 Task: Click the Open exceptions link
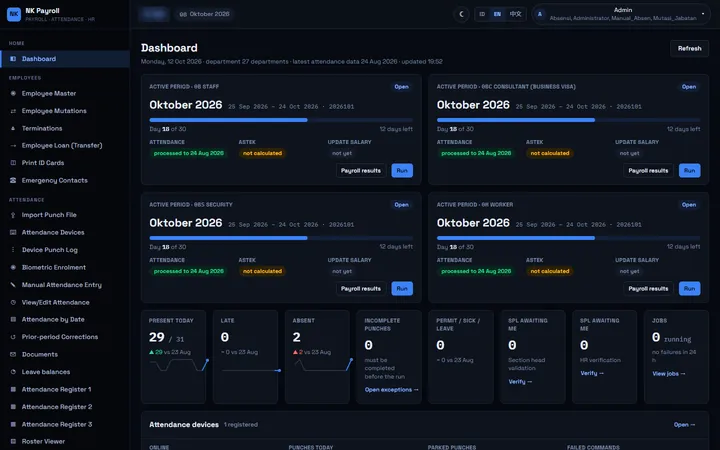coord(391,389)
